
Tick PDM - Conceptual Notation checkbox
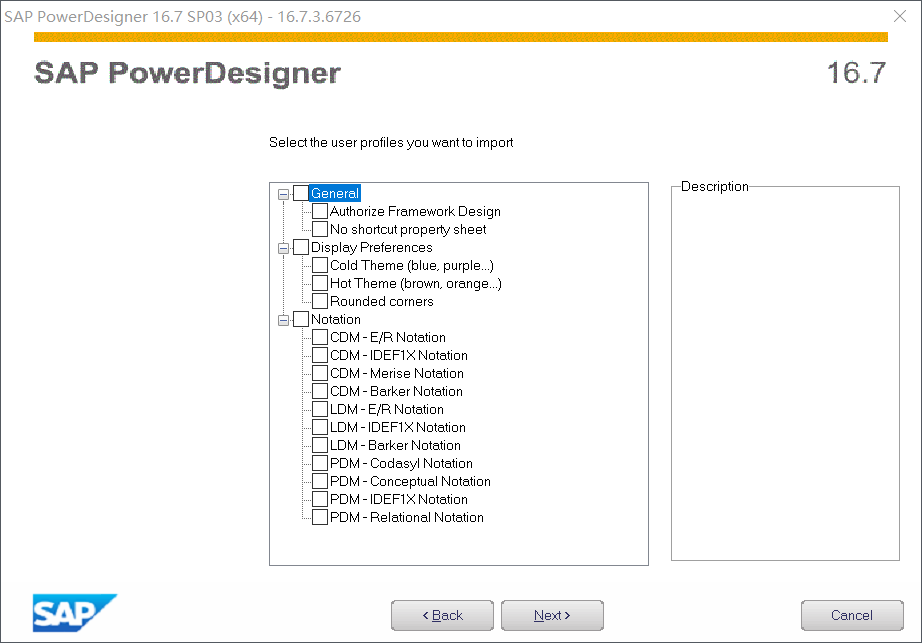320,481
